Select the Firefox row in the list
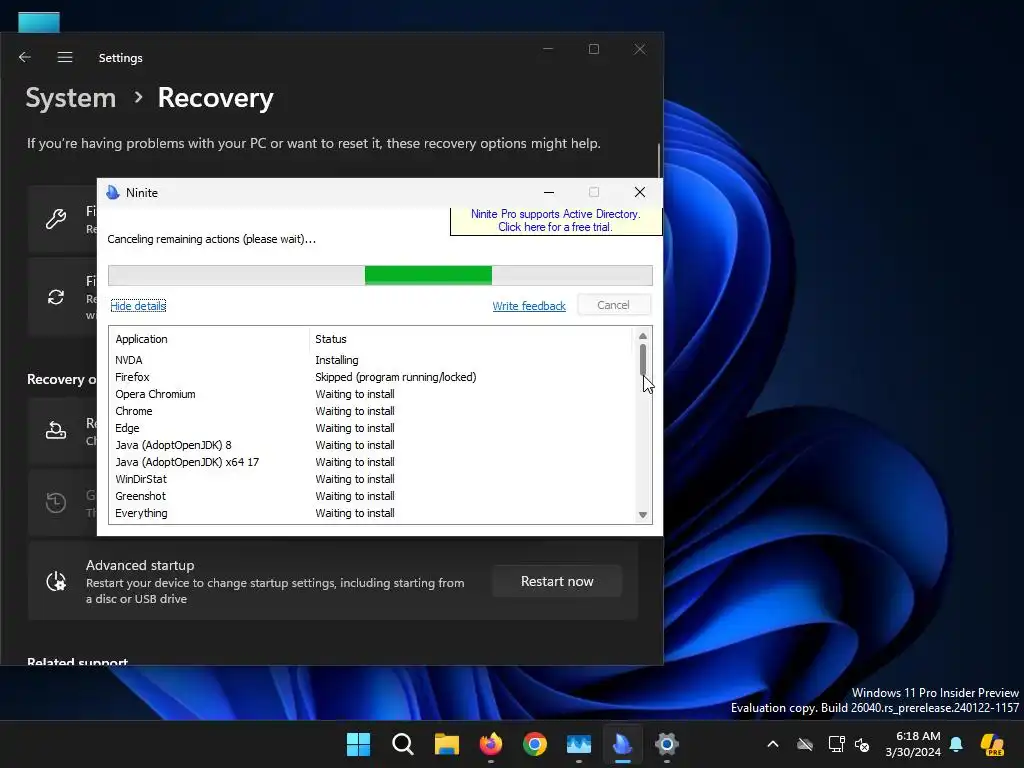Screen dimensions: 1024x768 coord(372,377)
